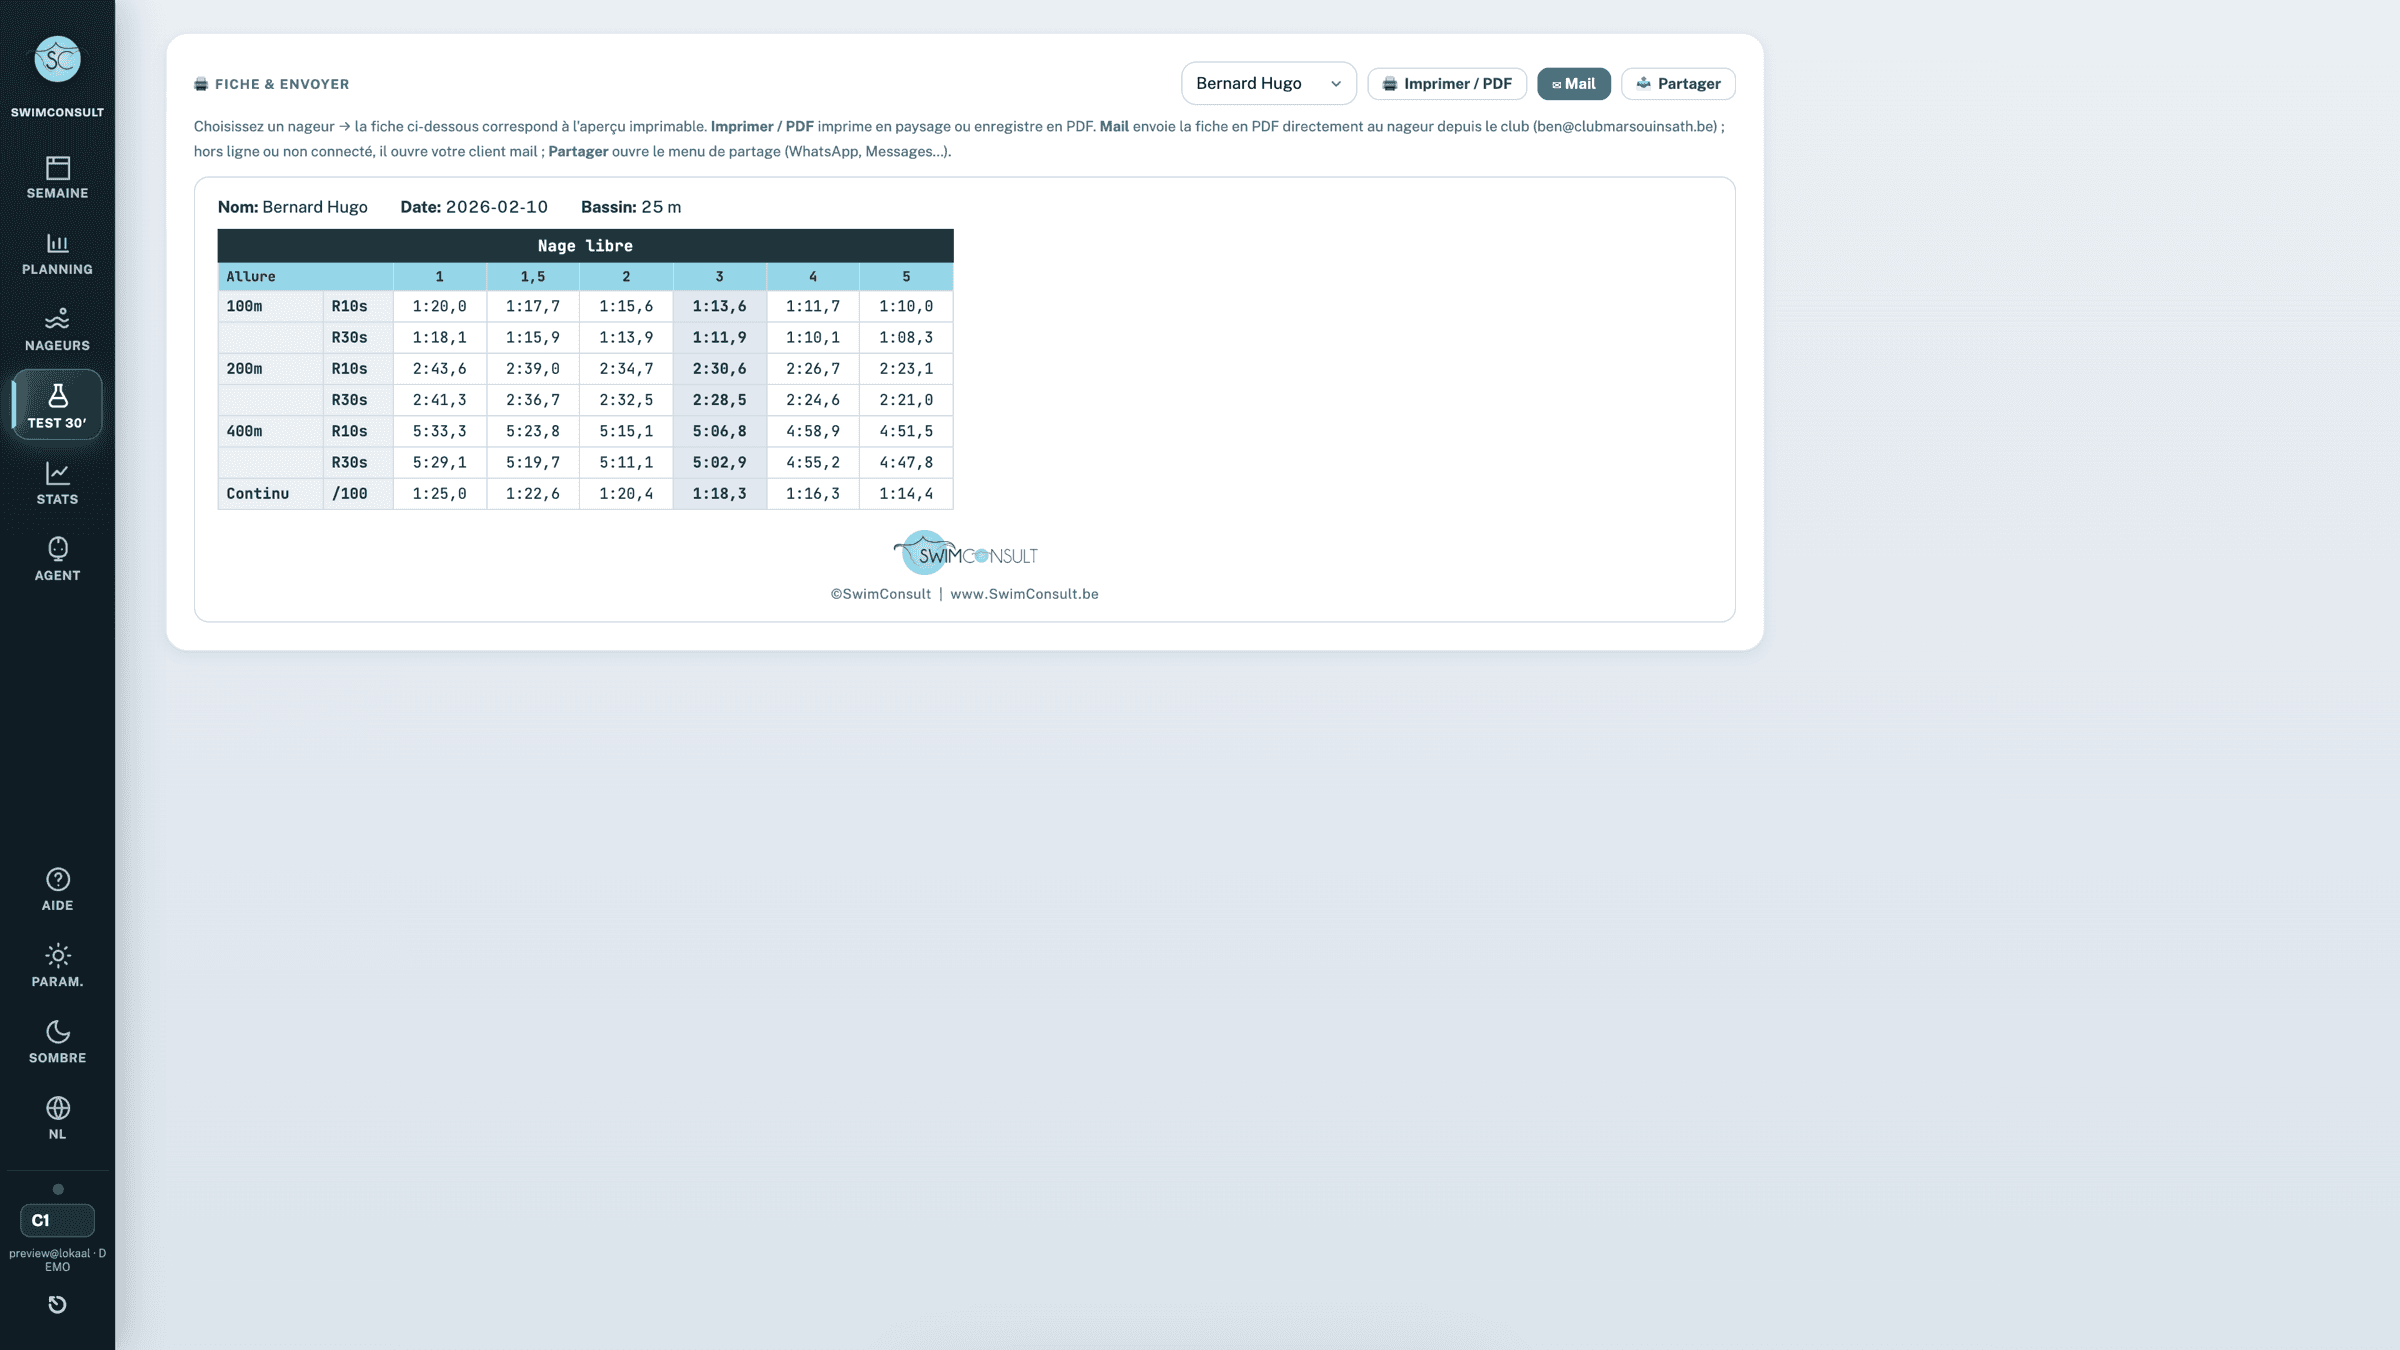The image size is (2400, 1350).
Task: Open the Aide help section
Action: 57,890
